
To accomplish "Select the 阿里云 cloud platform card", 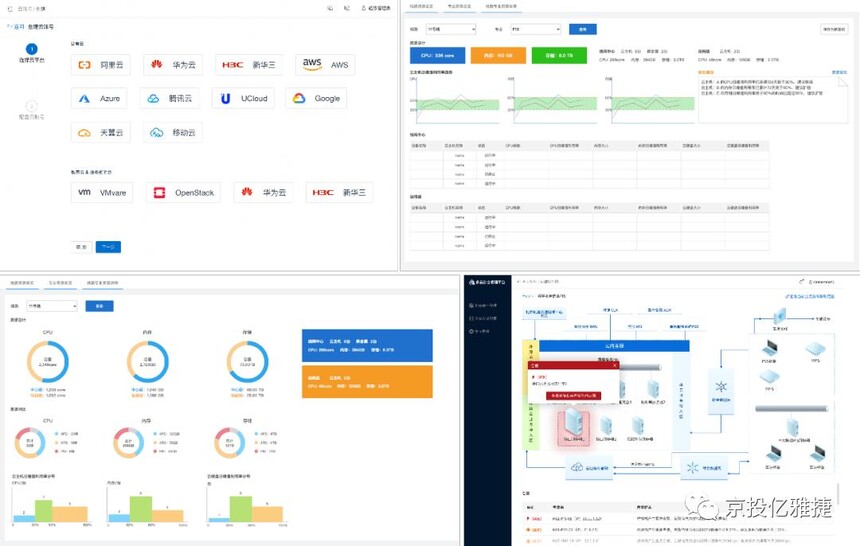I will [100, 65].
